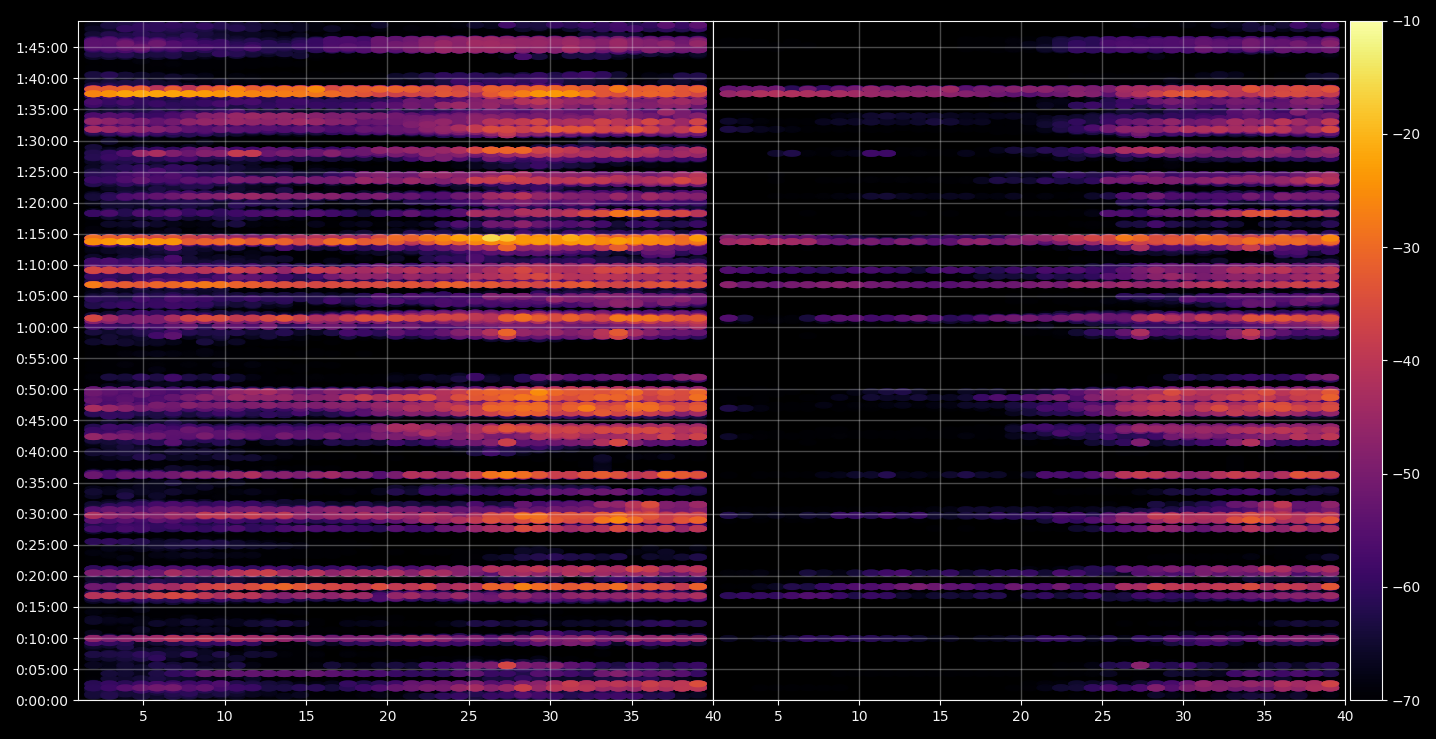Viewport: 1436px width, 739px height.
Task: Pick the 1:45:00 y-axis tick label
Action: click(42, 48)
